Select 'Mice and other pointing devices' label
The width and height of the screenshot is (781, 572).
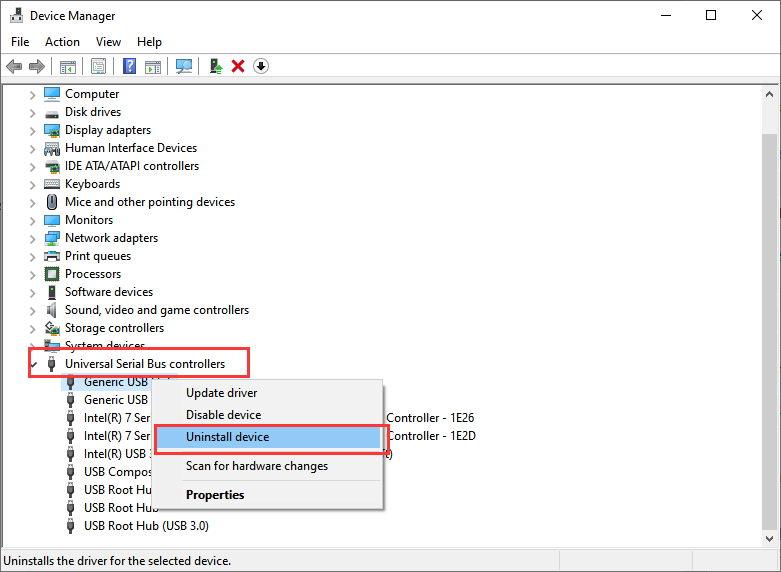point(150,202)
